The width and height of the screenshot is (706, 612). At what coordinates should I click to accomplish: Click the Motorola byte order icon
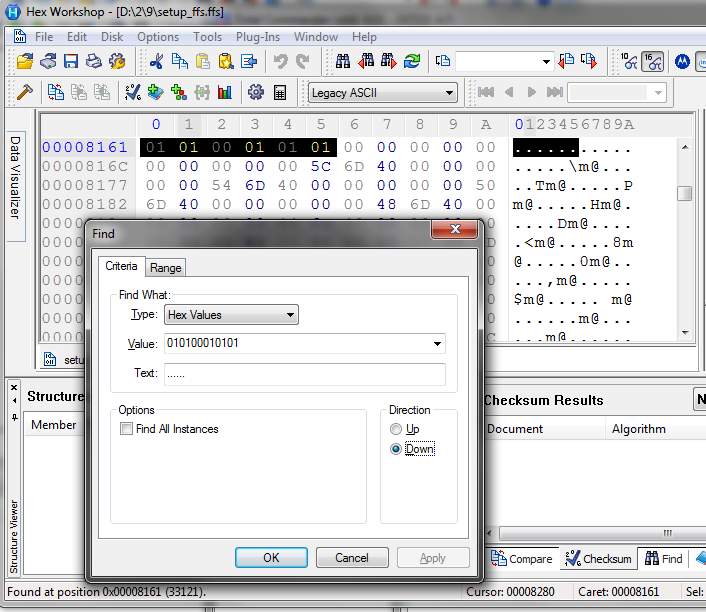coord(682,61)
